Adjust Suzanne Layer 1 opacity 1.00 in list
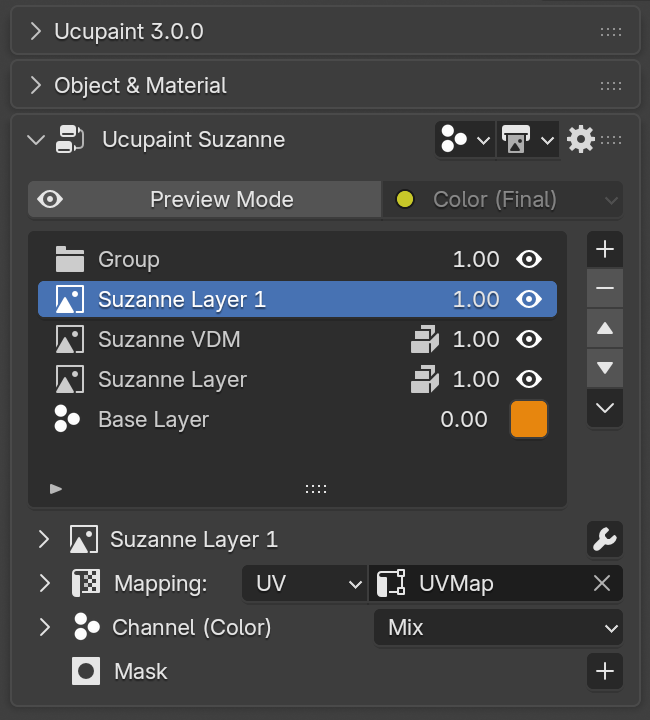650x720 pixels. 476,299
